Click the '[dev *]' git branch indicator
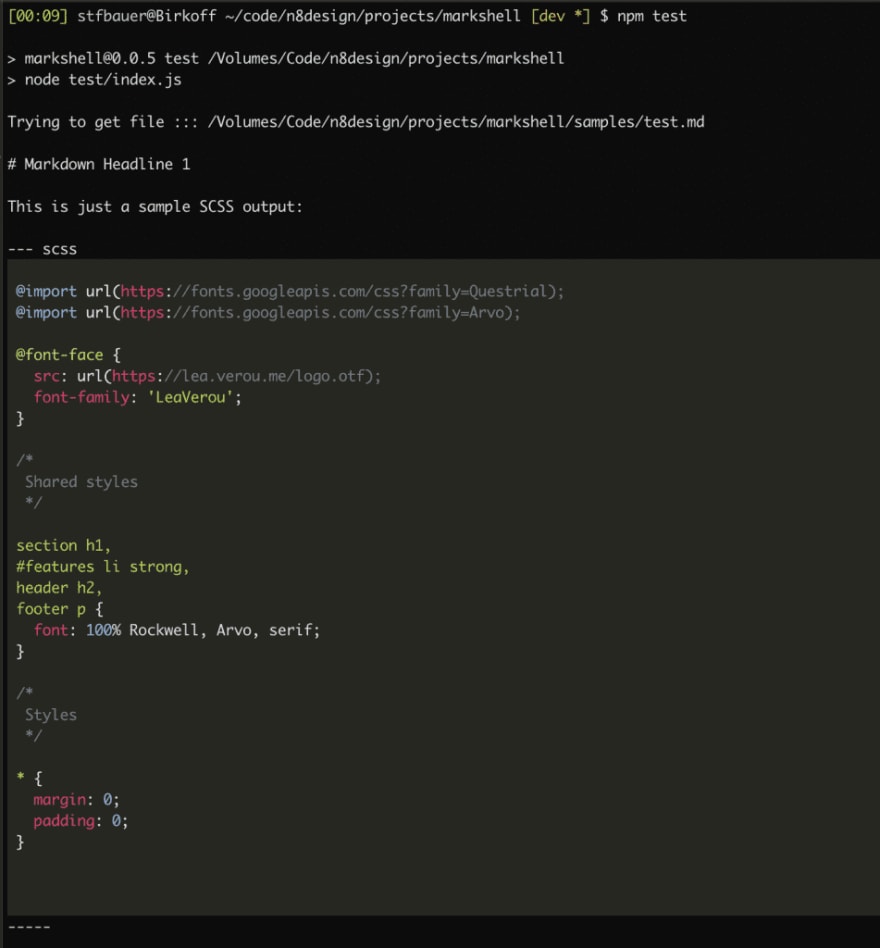The image size is (880, 948). 560,16
